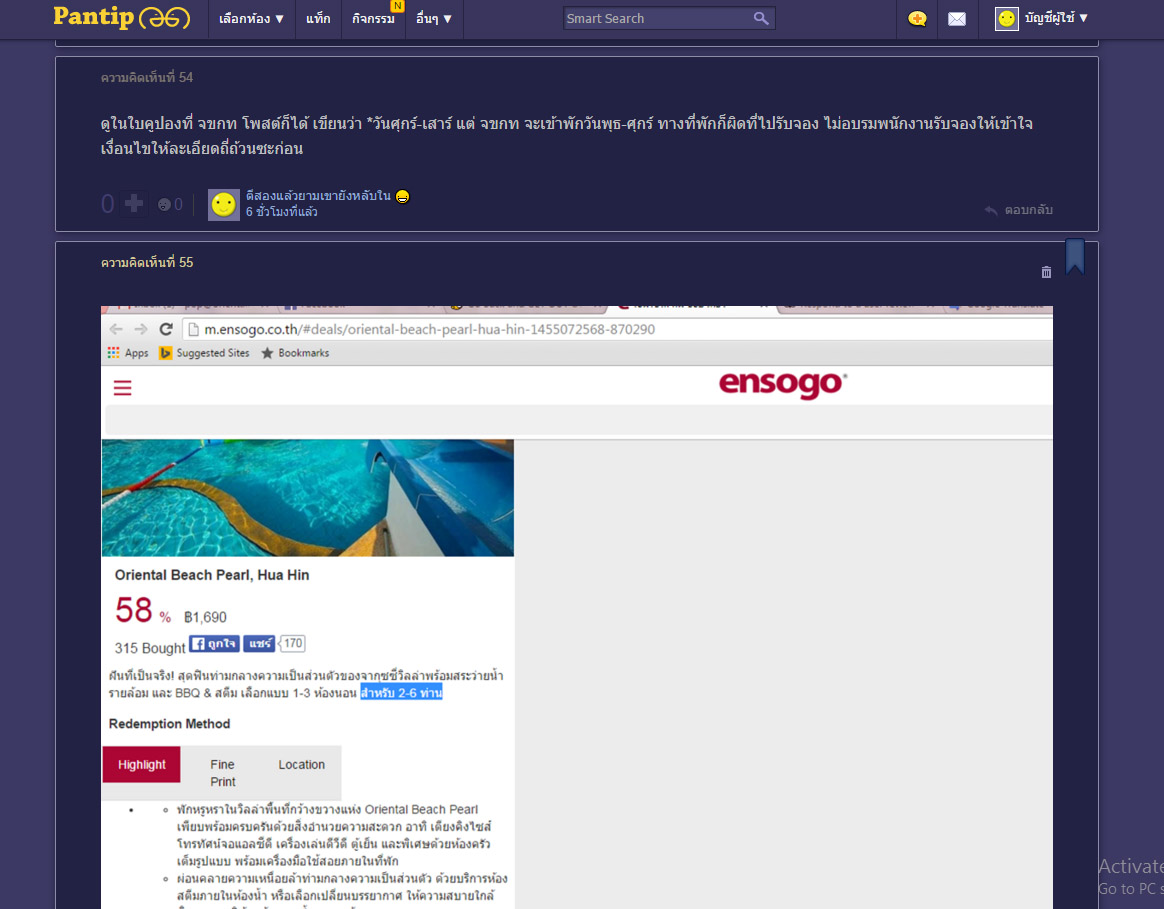Click the Facebook ถูกใจ like button

click(x=214, y=643)
